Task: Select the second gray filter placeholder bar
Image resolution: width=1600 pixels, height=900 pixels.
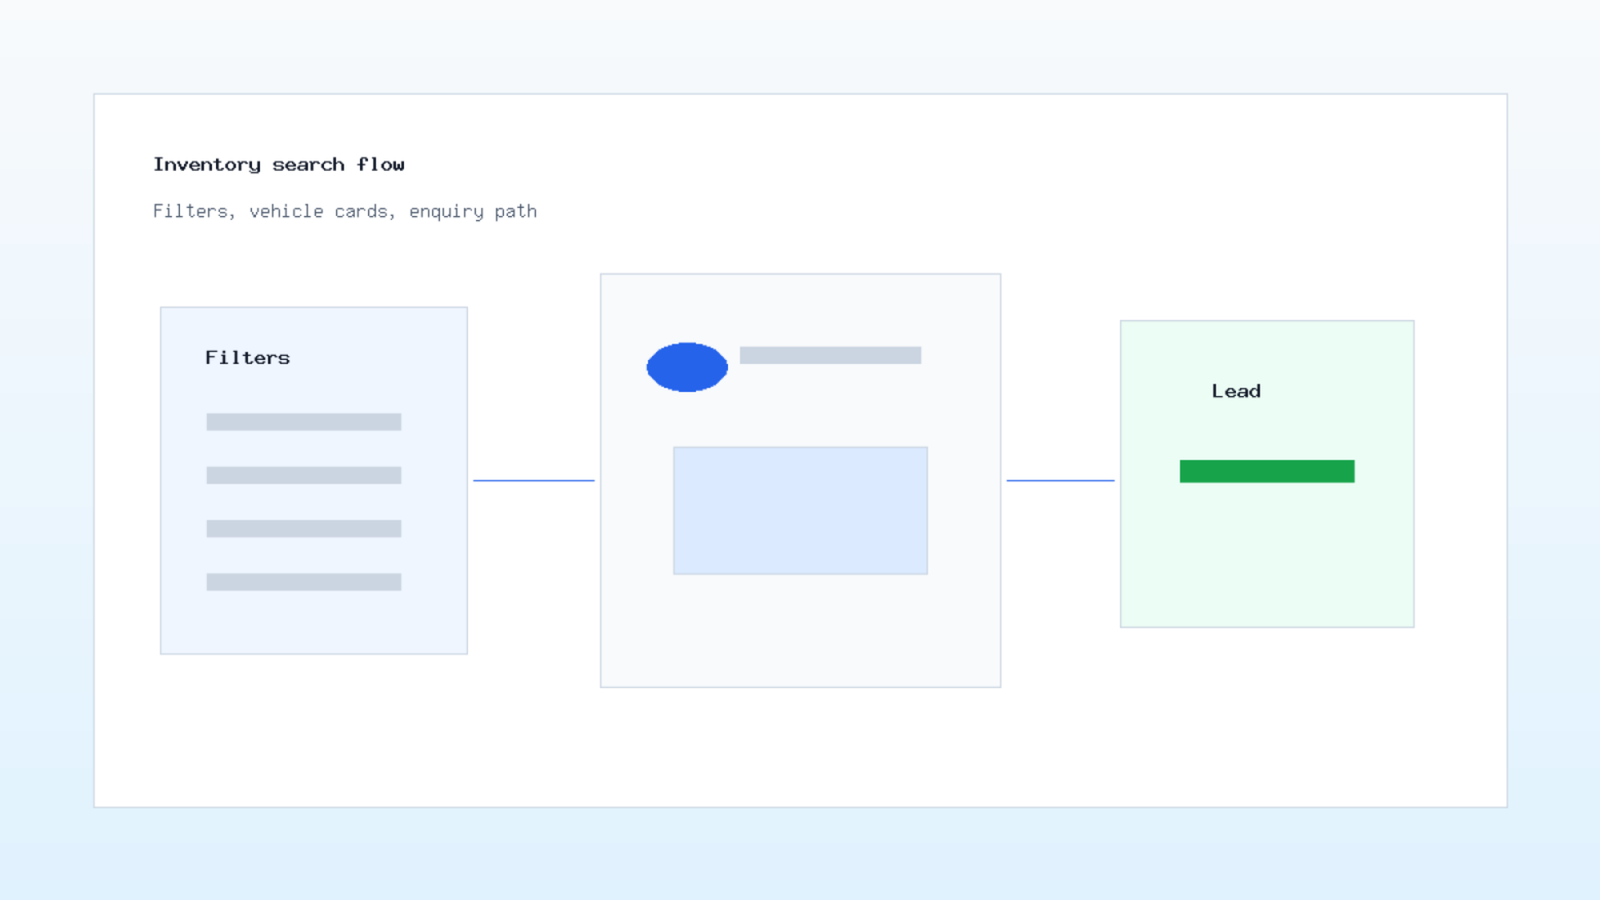Action: click(304, 475)
